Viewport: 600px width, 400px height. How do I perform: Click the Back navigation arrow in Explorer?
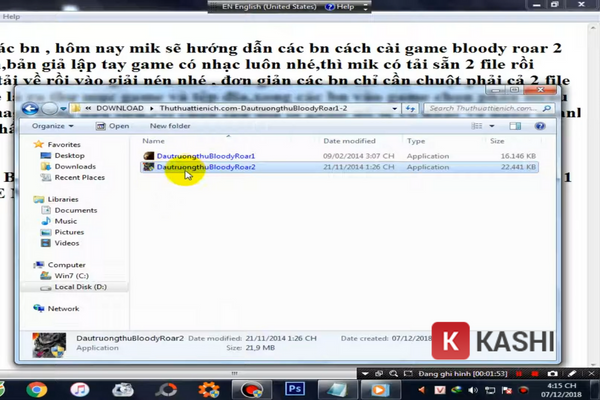(32, 106)
